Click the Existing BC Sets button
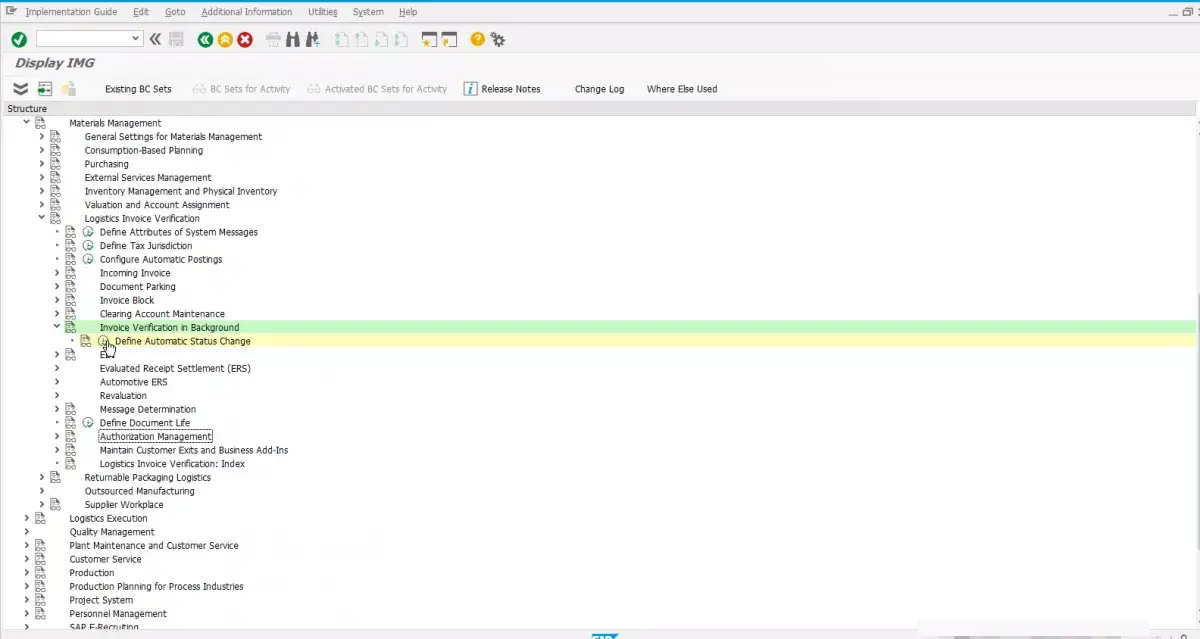The width and height of the screenshot is (1200, 639). pos(138,89)
